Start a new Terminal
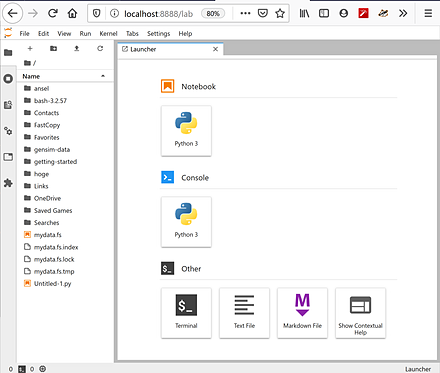 coord(186,313)
